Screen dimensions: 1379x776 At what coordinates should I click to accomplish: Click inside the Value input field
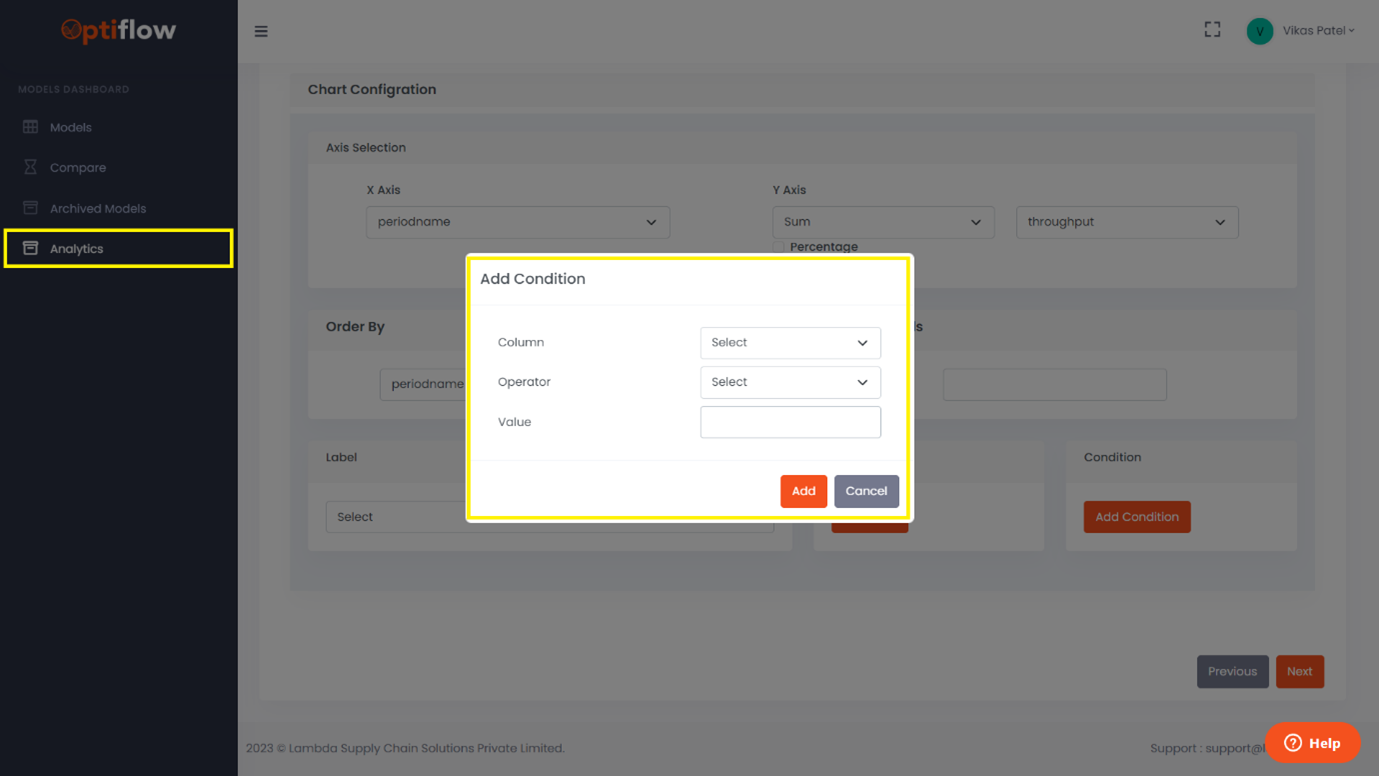[x=790, y=422]
